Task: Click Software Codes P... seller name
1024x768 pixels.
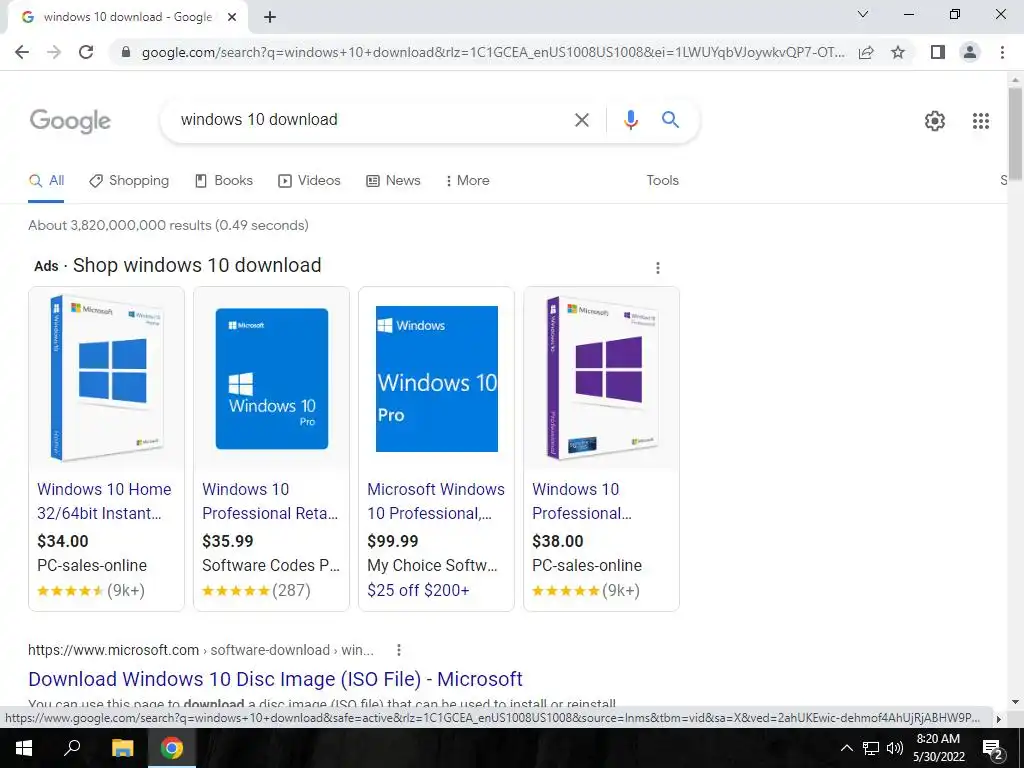Action: click(271, 566)
